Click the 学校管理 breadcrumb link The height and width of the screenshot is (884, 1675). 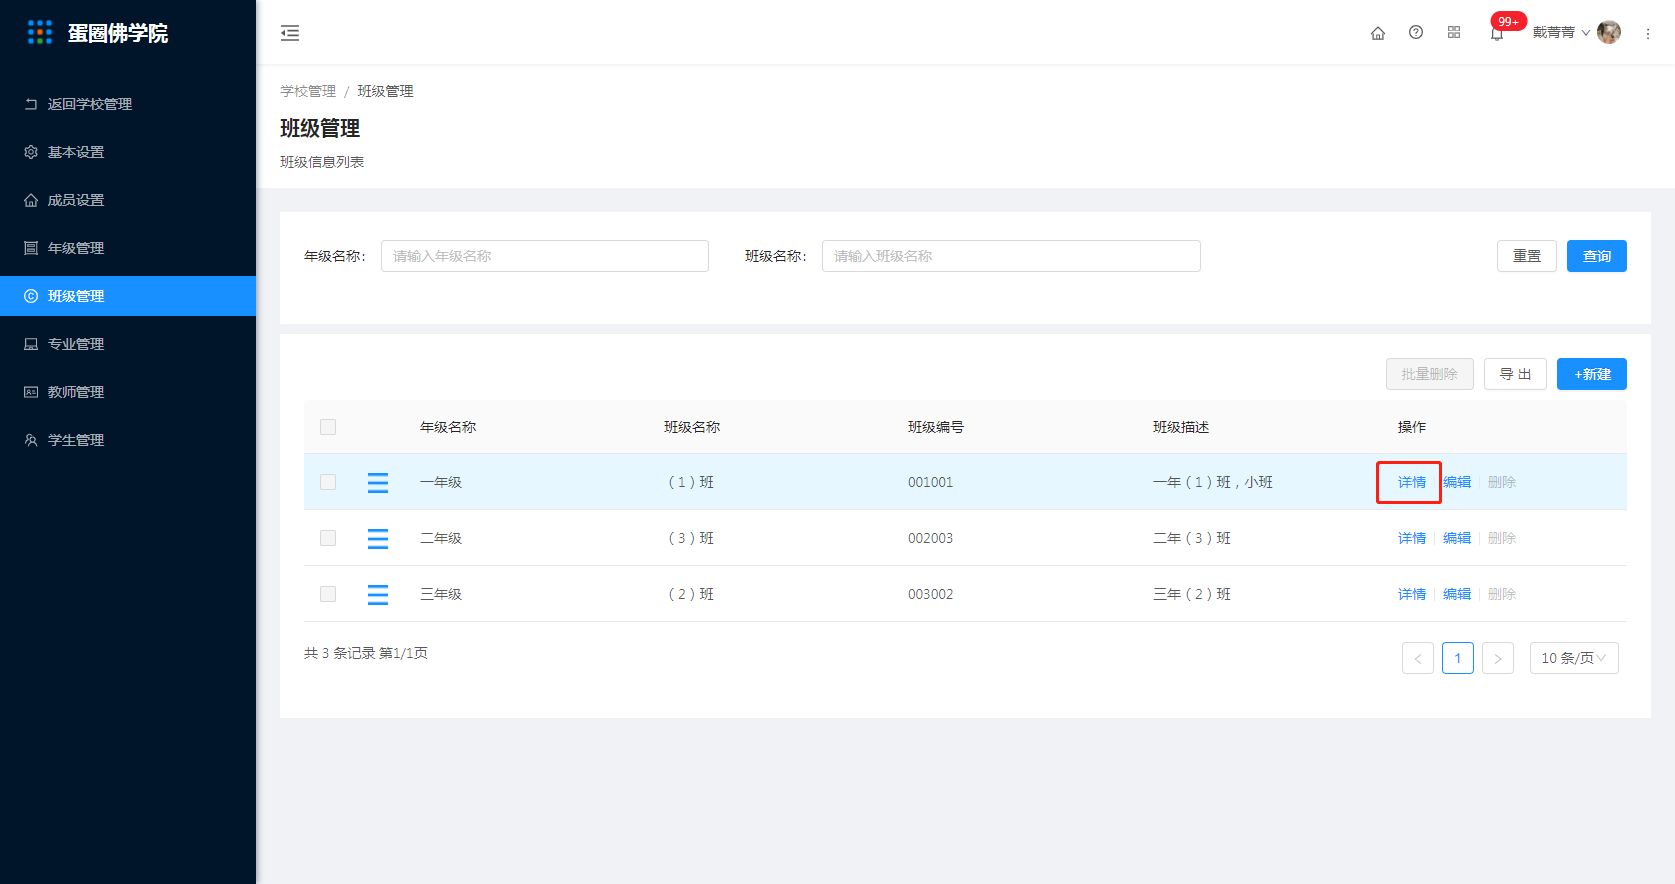[308, 91]
